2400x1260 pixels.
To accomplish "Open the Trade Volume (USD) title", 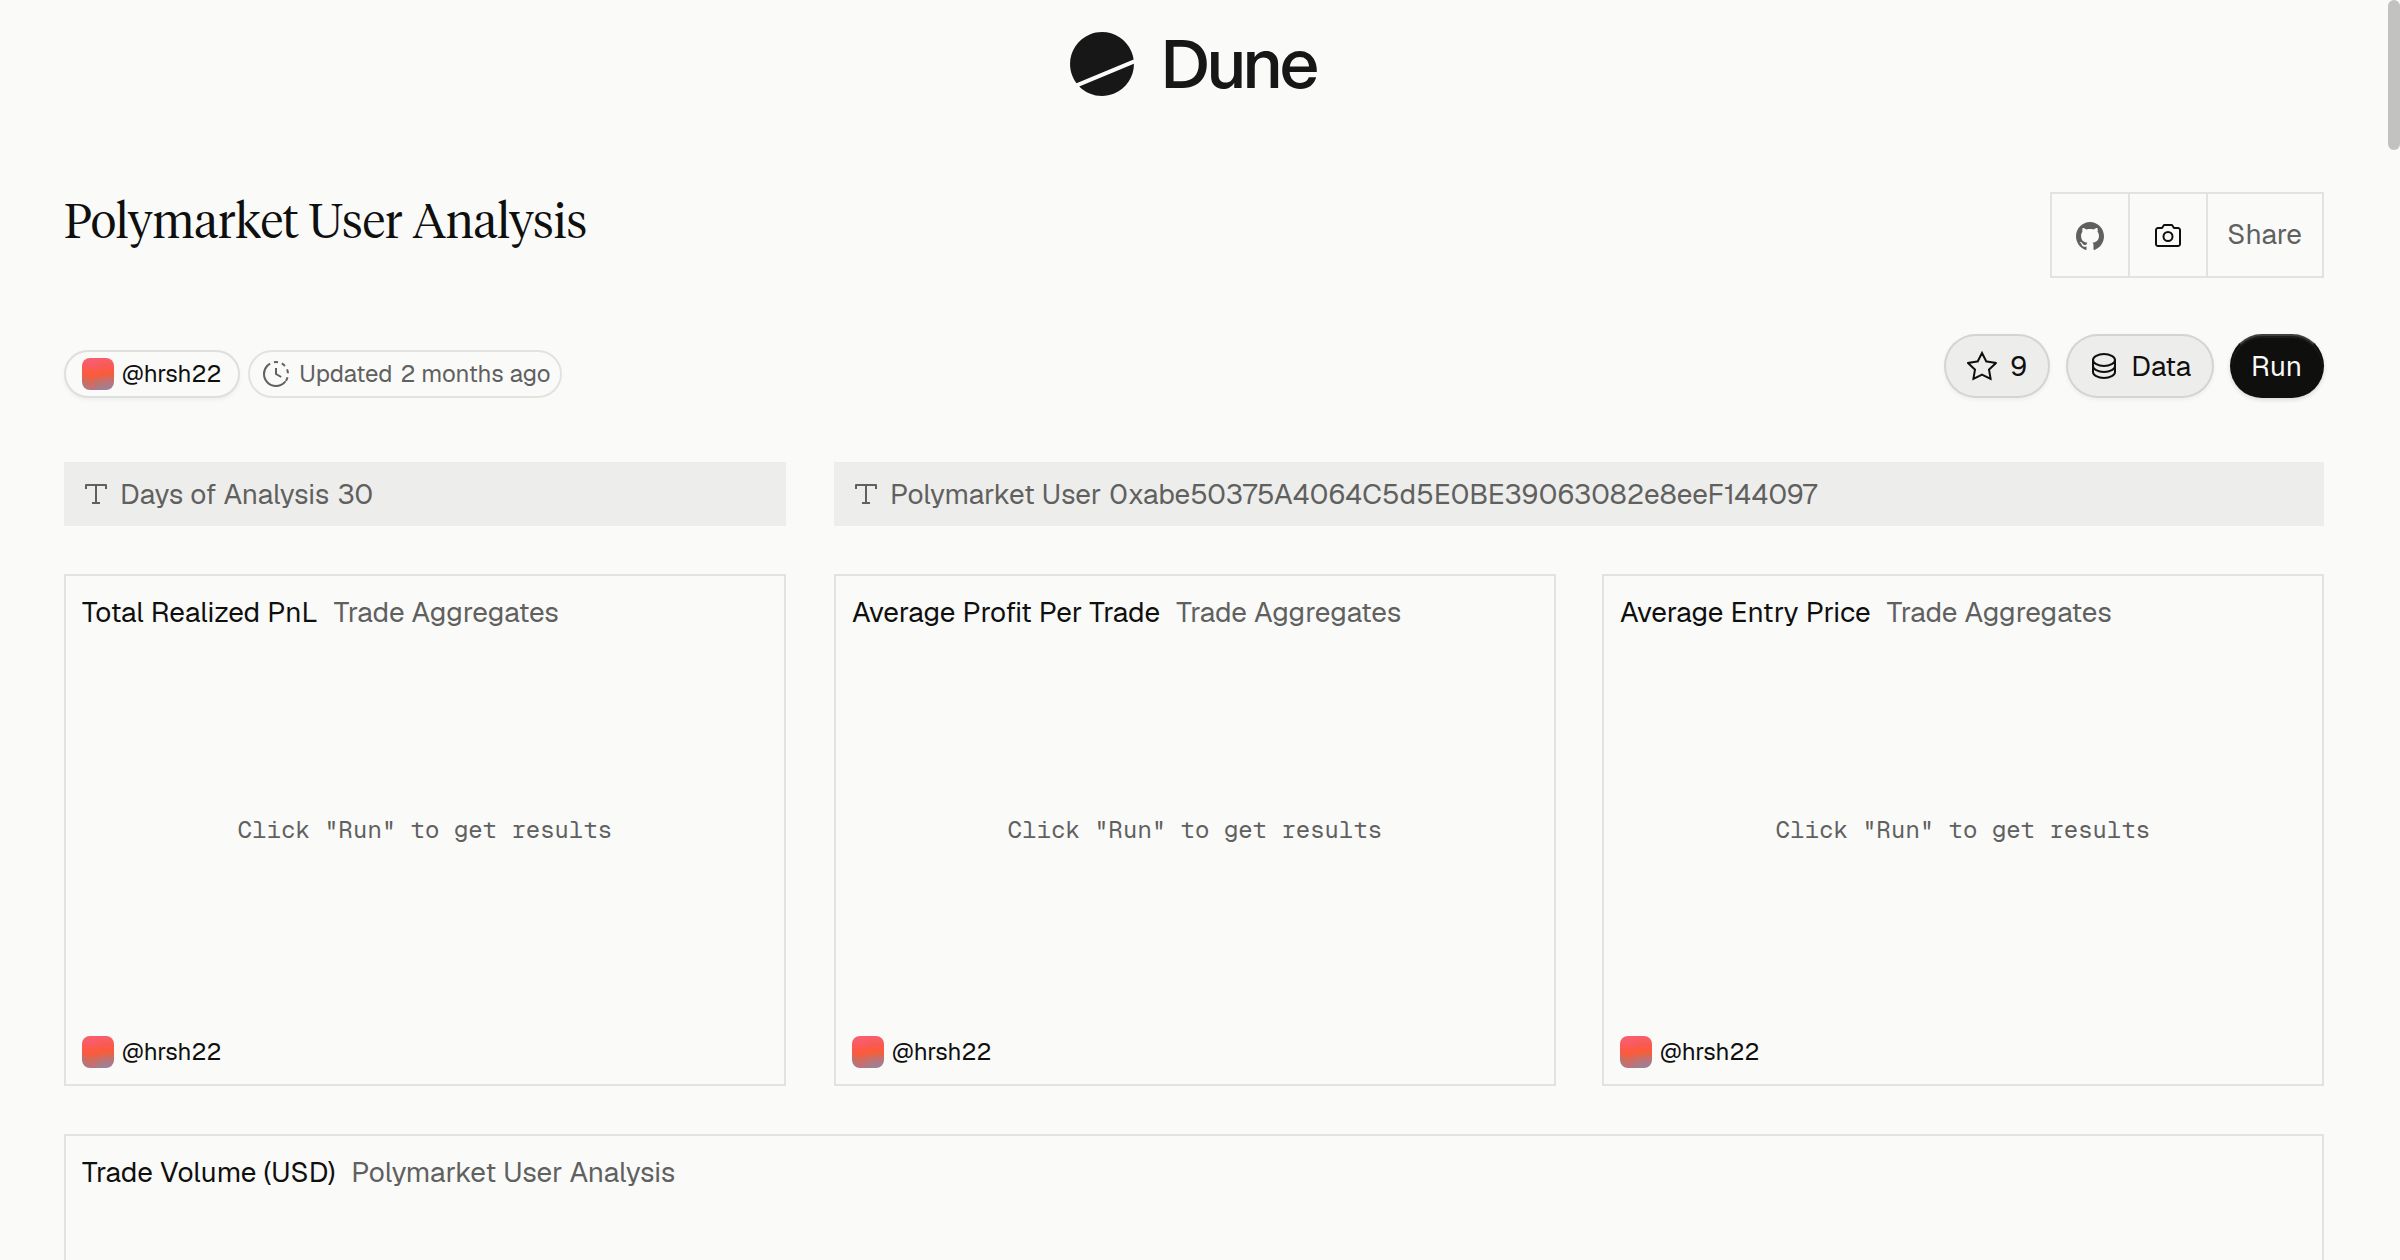I will coord(208,1172).
